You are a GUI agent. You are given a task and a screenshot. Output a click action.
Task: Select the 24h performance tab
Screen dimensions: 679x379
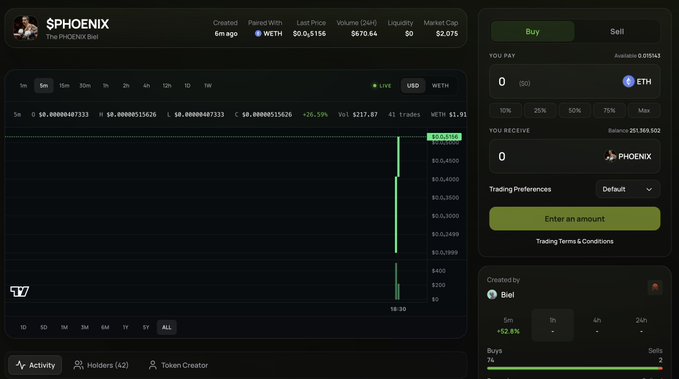point(641,325)
